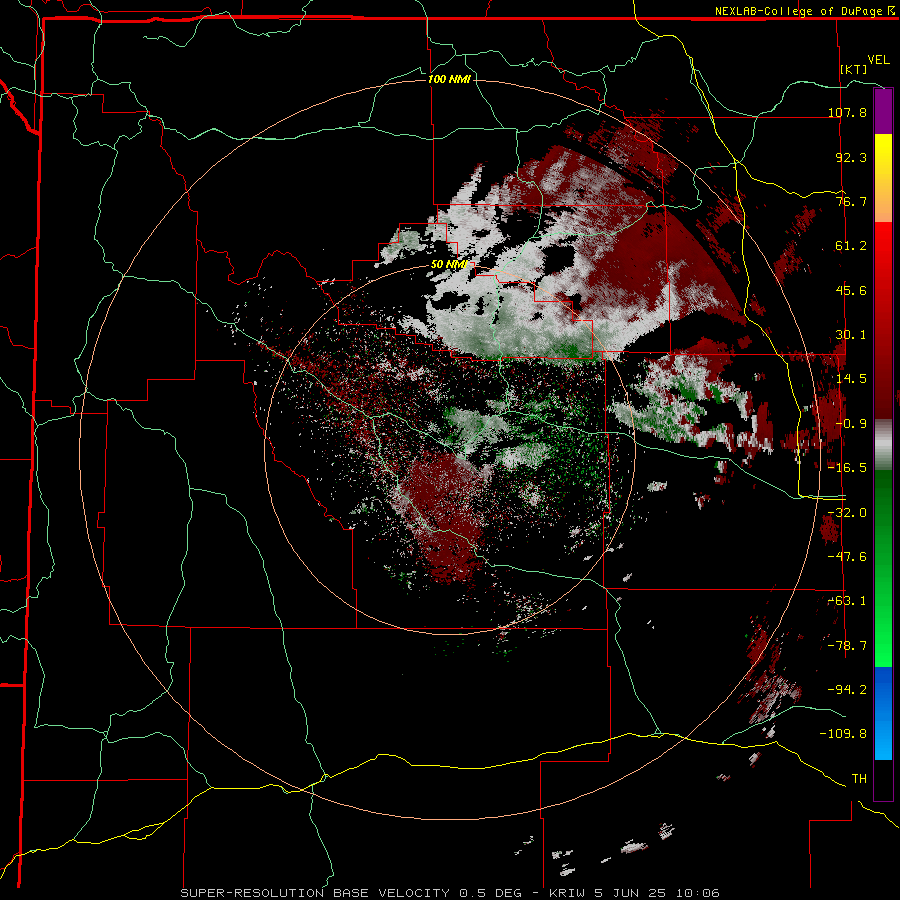Click the -63.1 velocity scale value

847,601
